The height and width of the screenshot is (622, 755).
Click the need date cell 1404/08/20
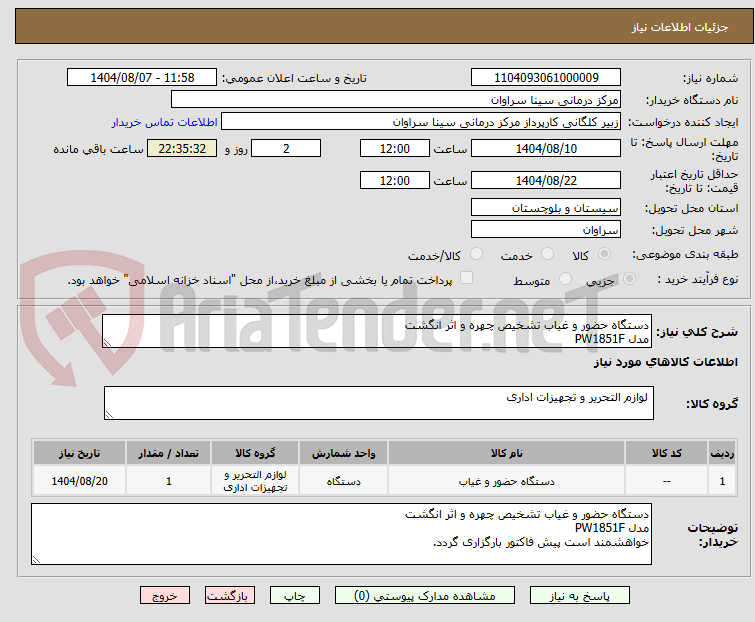(x=79, y=481)
